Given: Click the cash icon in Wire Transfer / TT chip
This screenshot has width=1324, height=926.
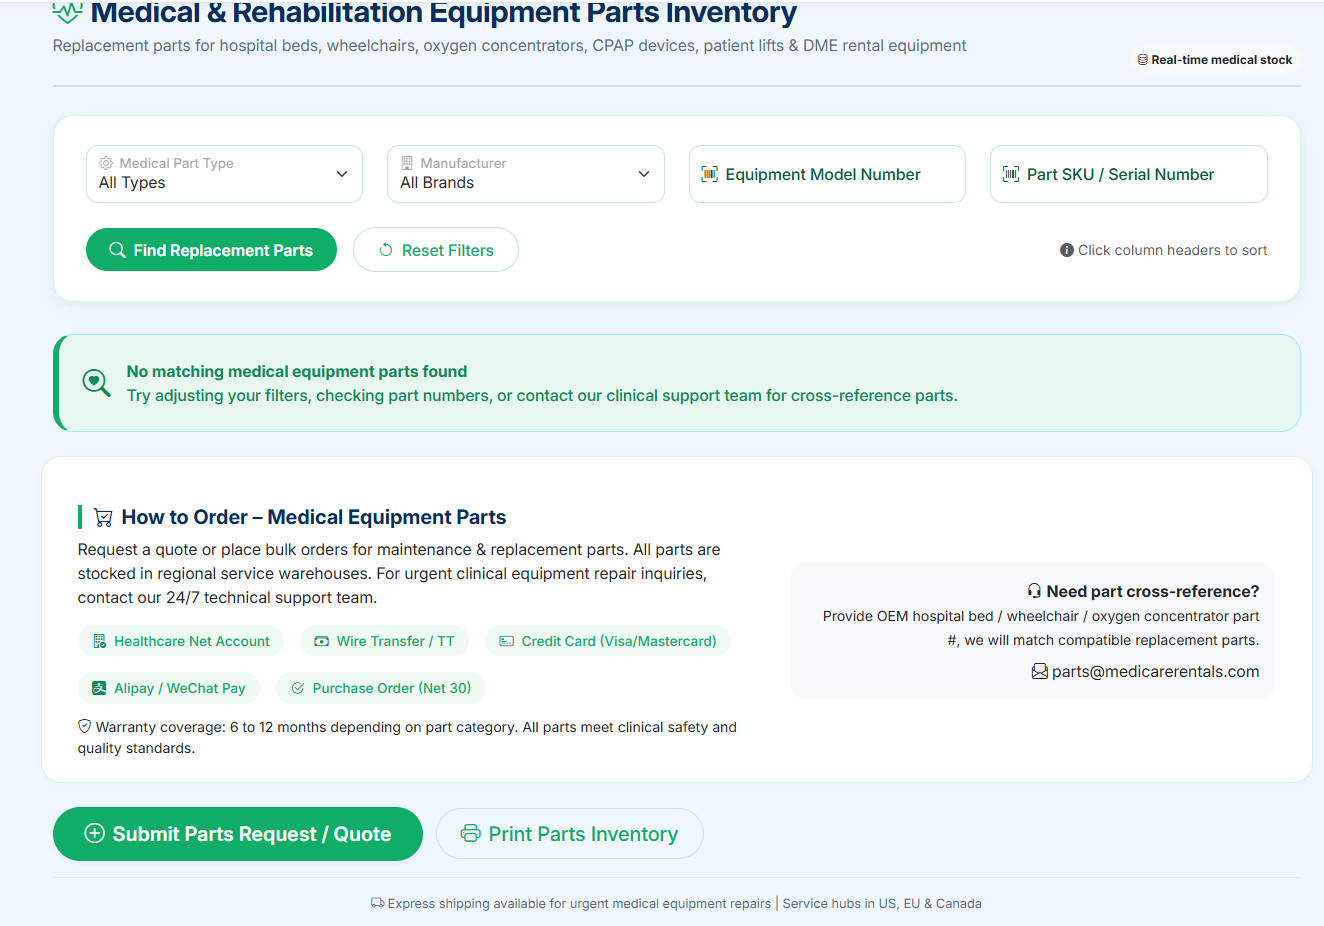Looking at the screenshot, I should pyautogui.click(x=322, y=641).
